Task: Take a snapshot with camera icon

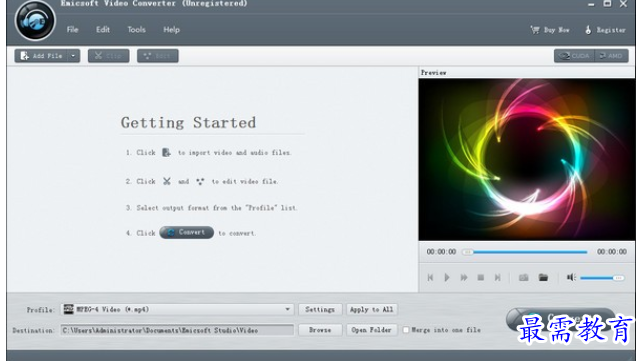Action: (x=524, y=278)
